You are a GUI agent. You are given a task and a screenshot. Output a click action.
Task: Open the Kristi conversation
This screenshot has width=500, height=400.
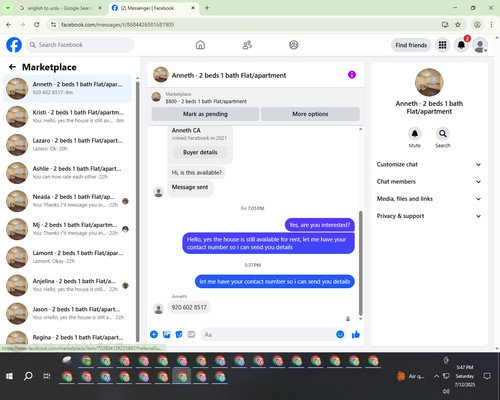click(67, 117)
